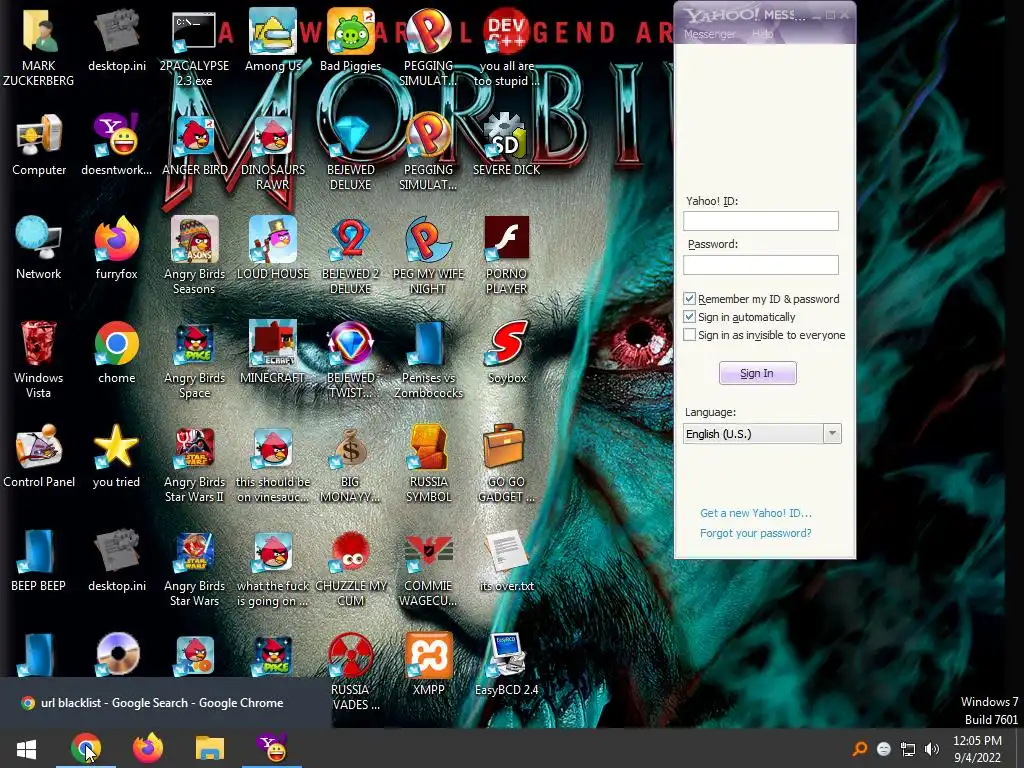
Task: Open the Messenger menu in Yahoo window
Action: [x=709, y=34]
